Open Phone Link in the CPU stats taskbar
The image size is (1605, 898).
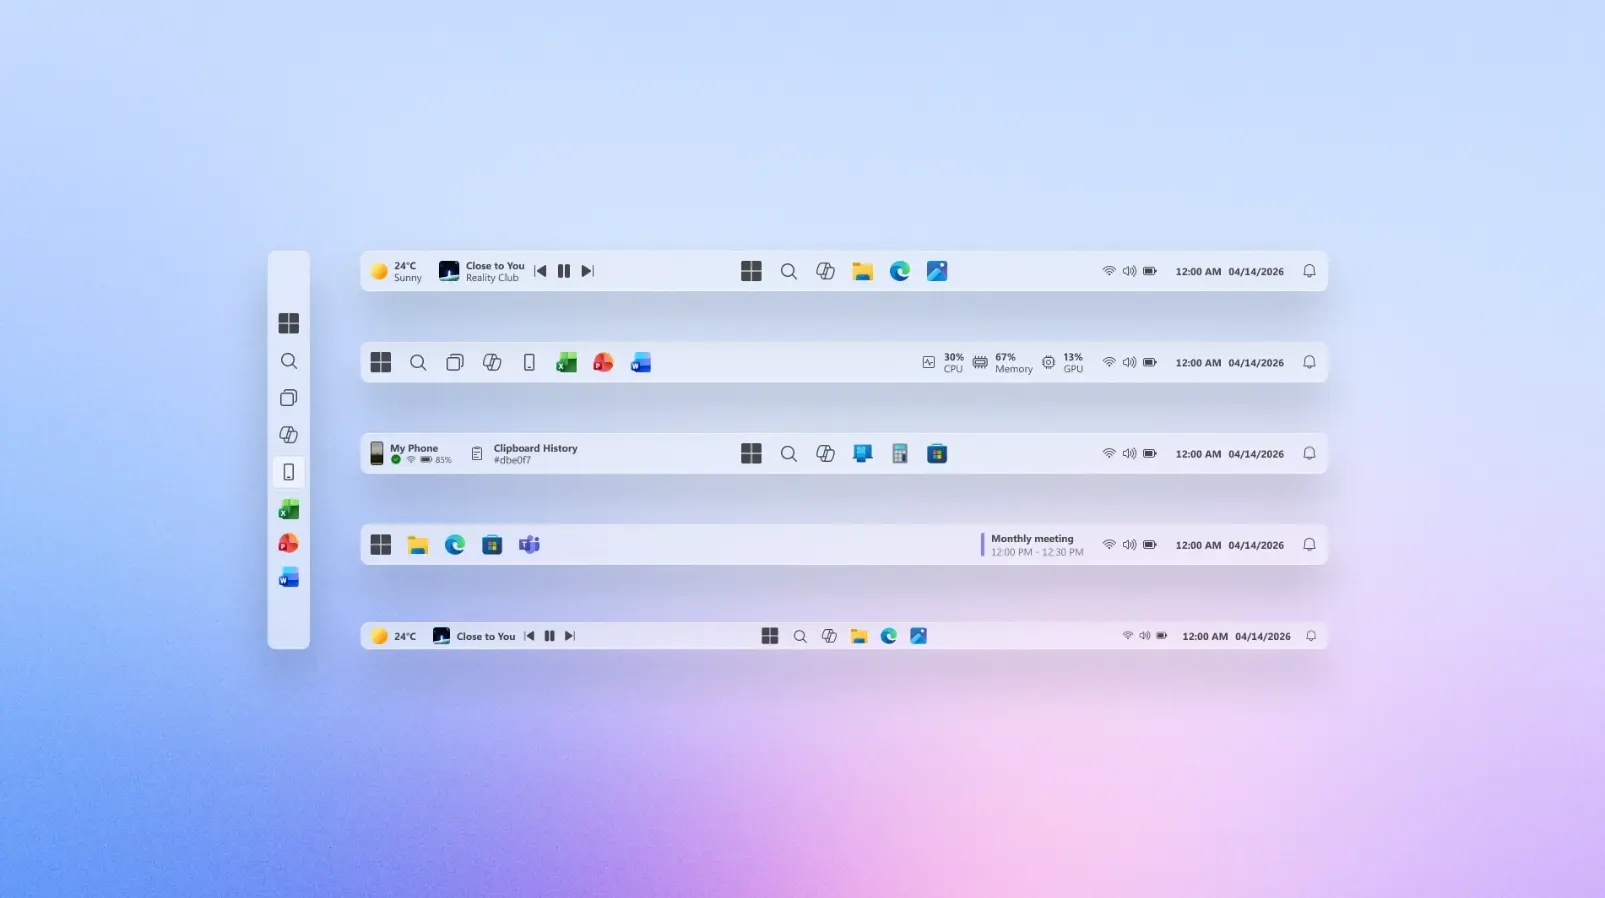click(529, 362)
